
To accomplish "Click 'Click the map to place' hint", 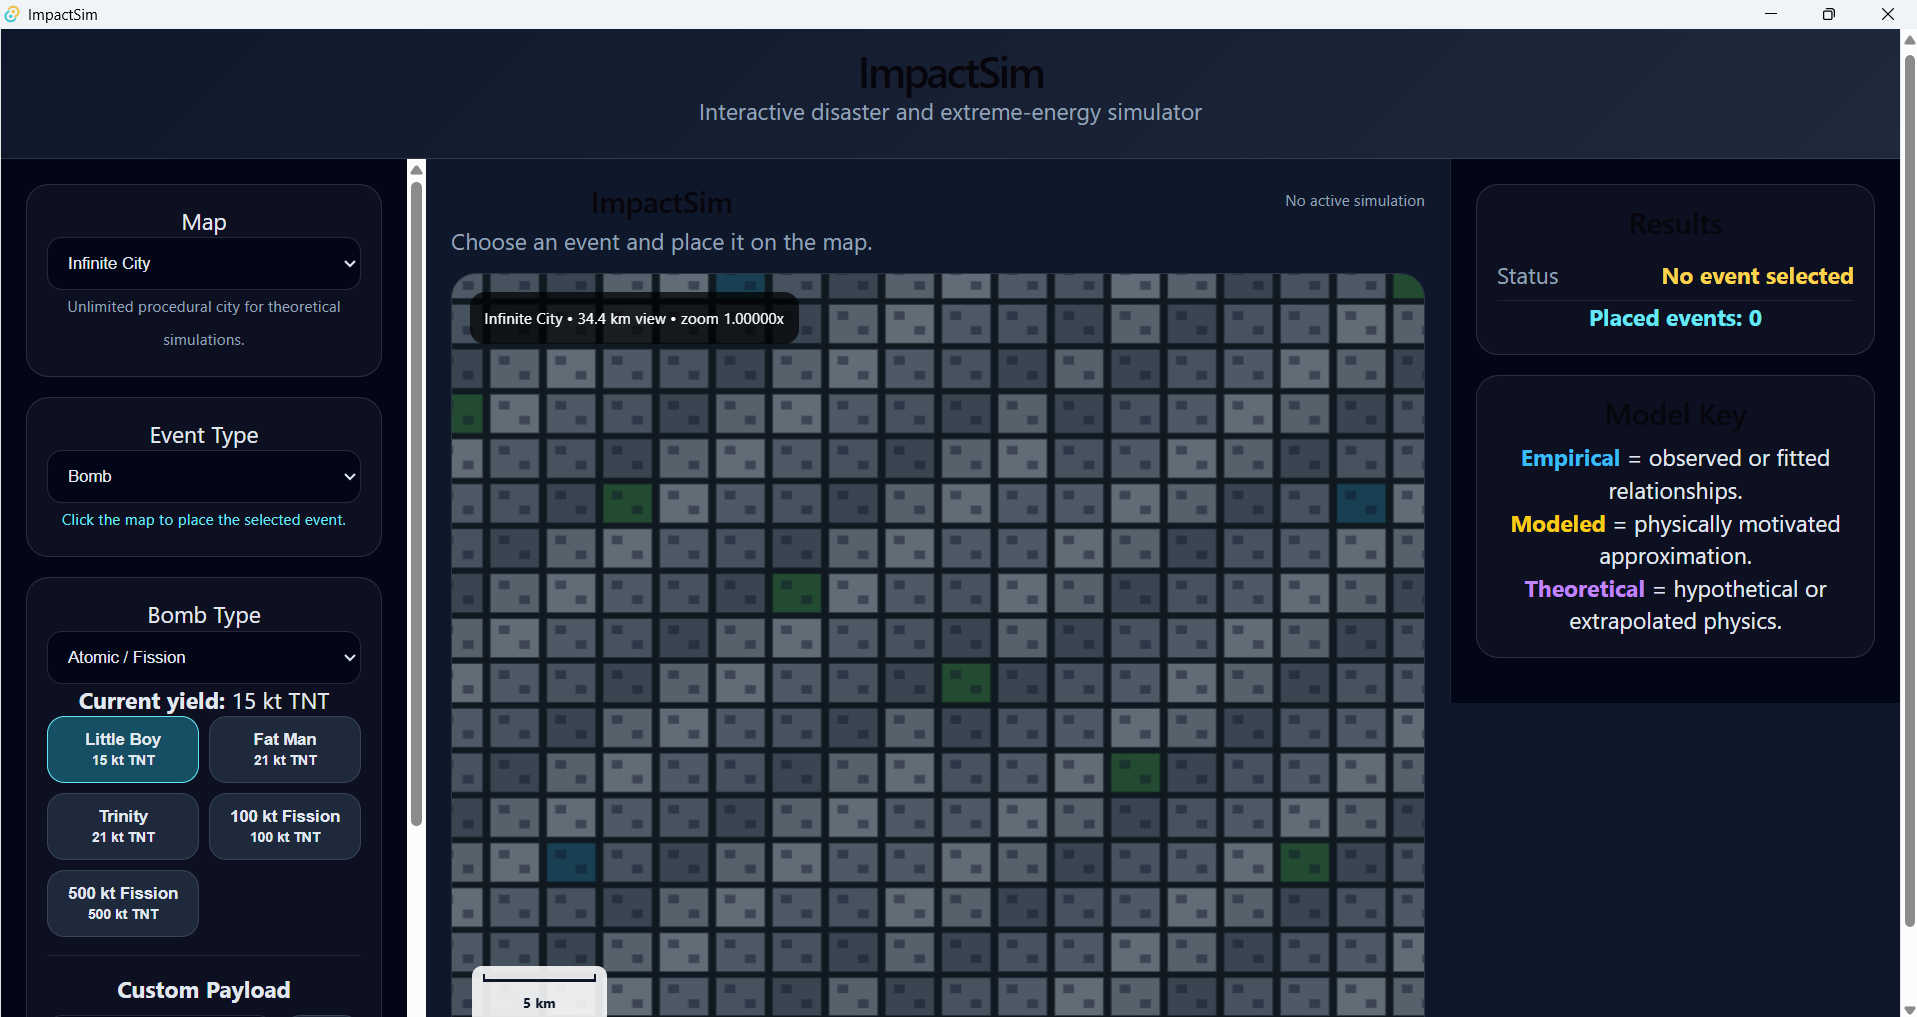I will coord(204,520).
